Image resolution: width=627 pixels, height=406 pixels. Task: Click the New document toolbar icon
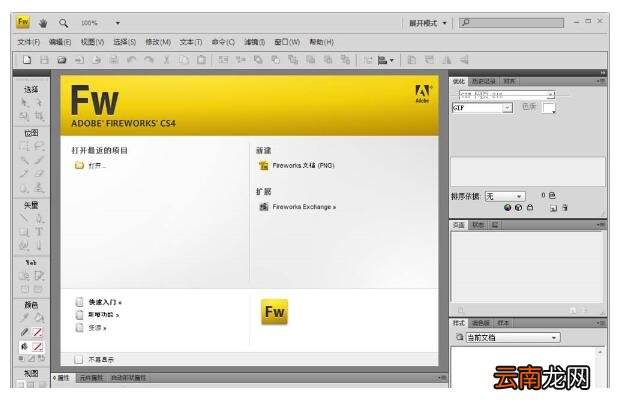click(x=27, y=60)
